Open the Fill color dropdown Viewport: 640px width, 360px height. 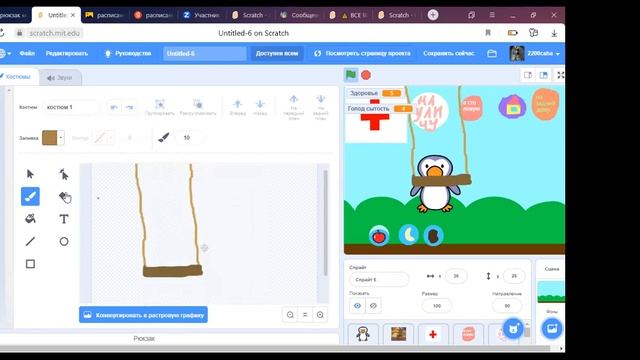(53, 138)
